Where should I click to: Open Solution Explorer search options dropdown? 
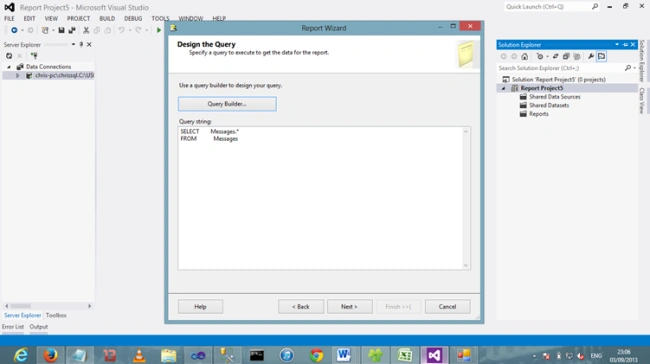635,68
